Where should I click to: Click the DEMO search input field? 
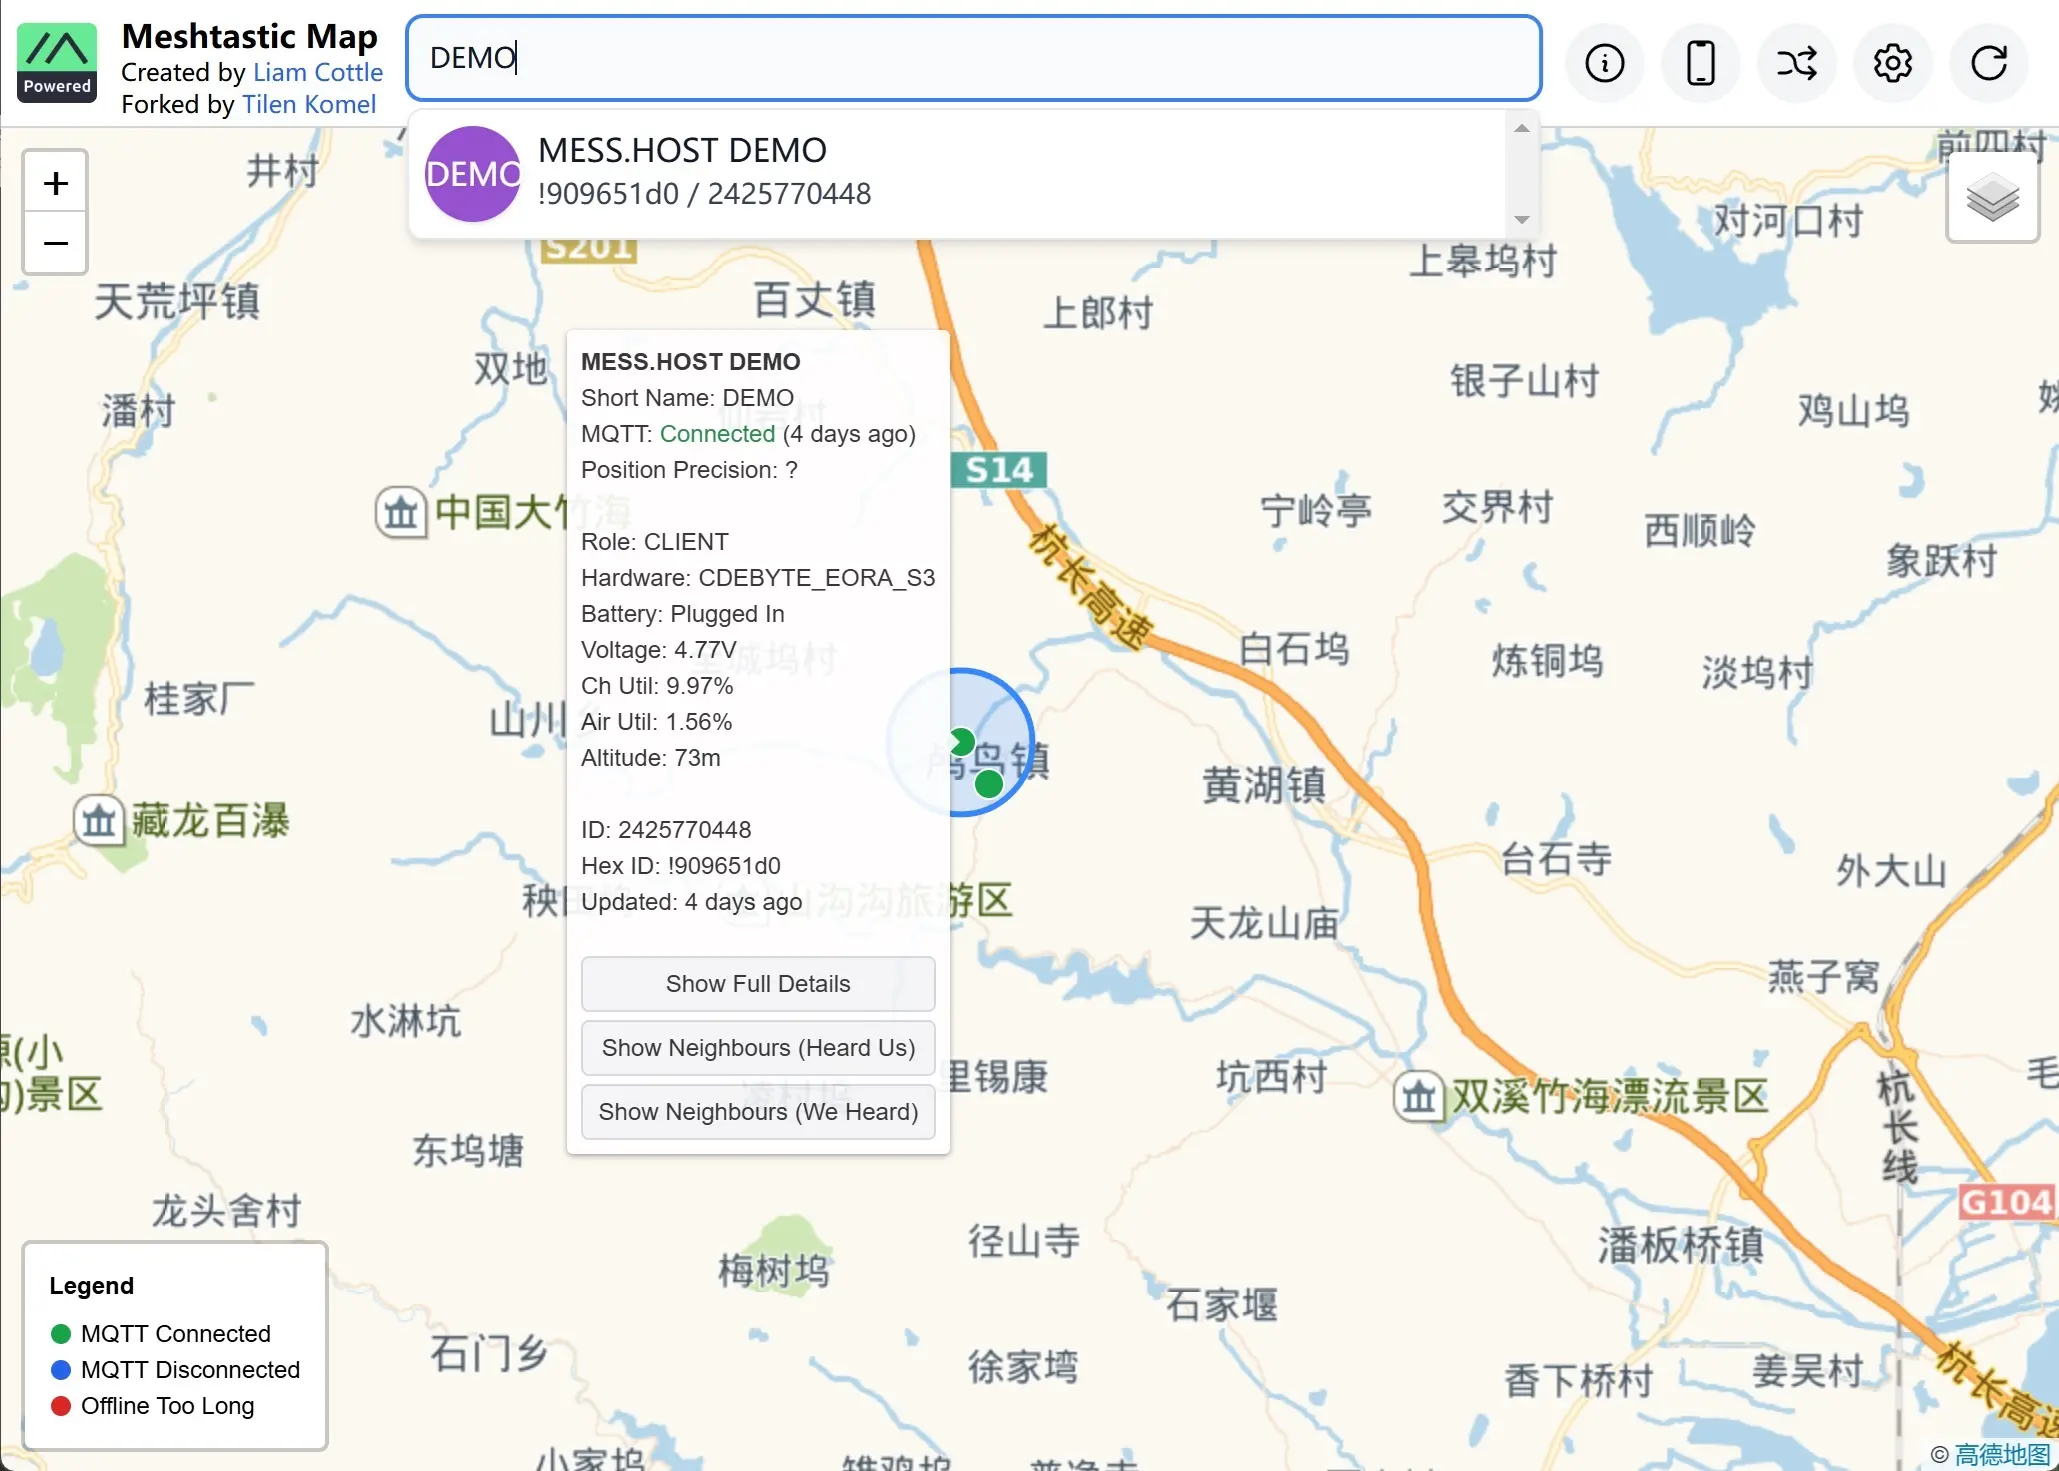[x=973, y=58]
